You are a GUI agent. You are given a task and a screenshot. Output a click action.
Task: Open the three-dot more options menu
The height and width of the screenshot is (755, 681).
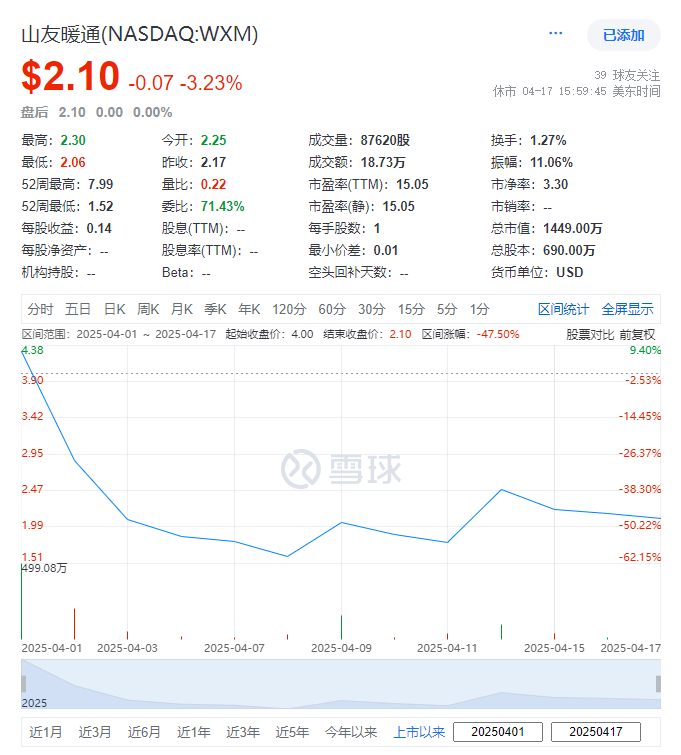555,33
